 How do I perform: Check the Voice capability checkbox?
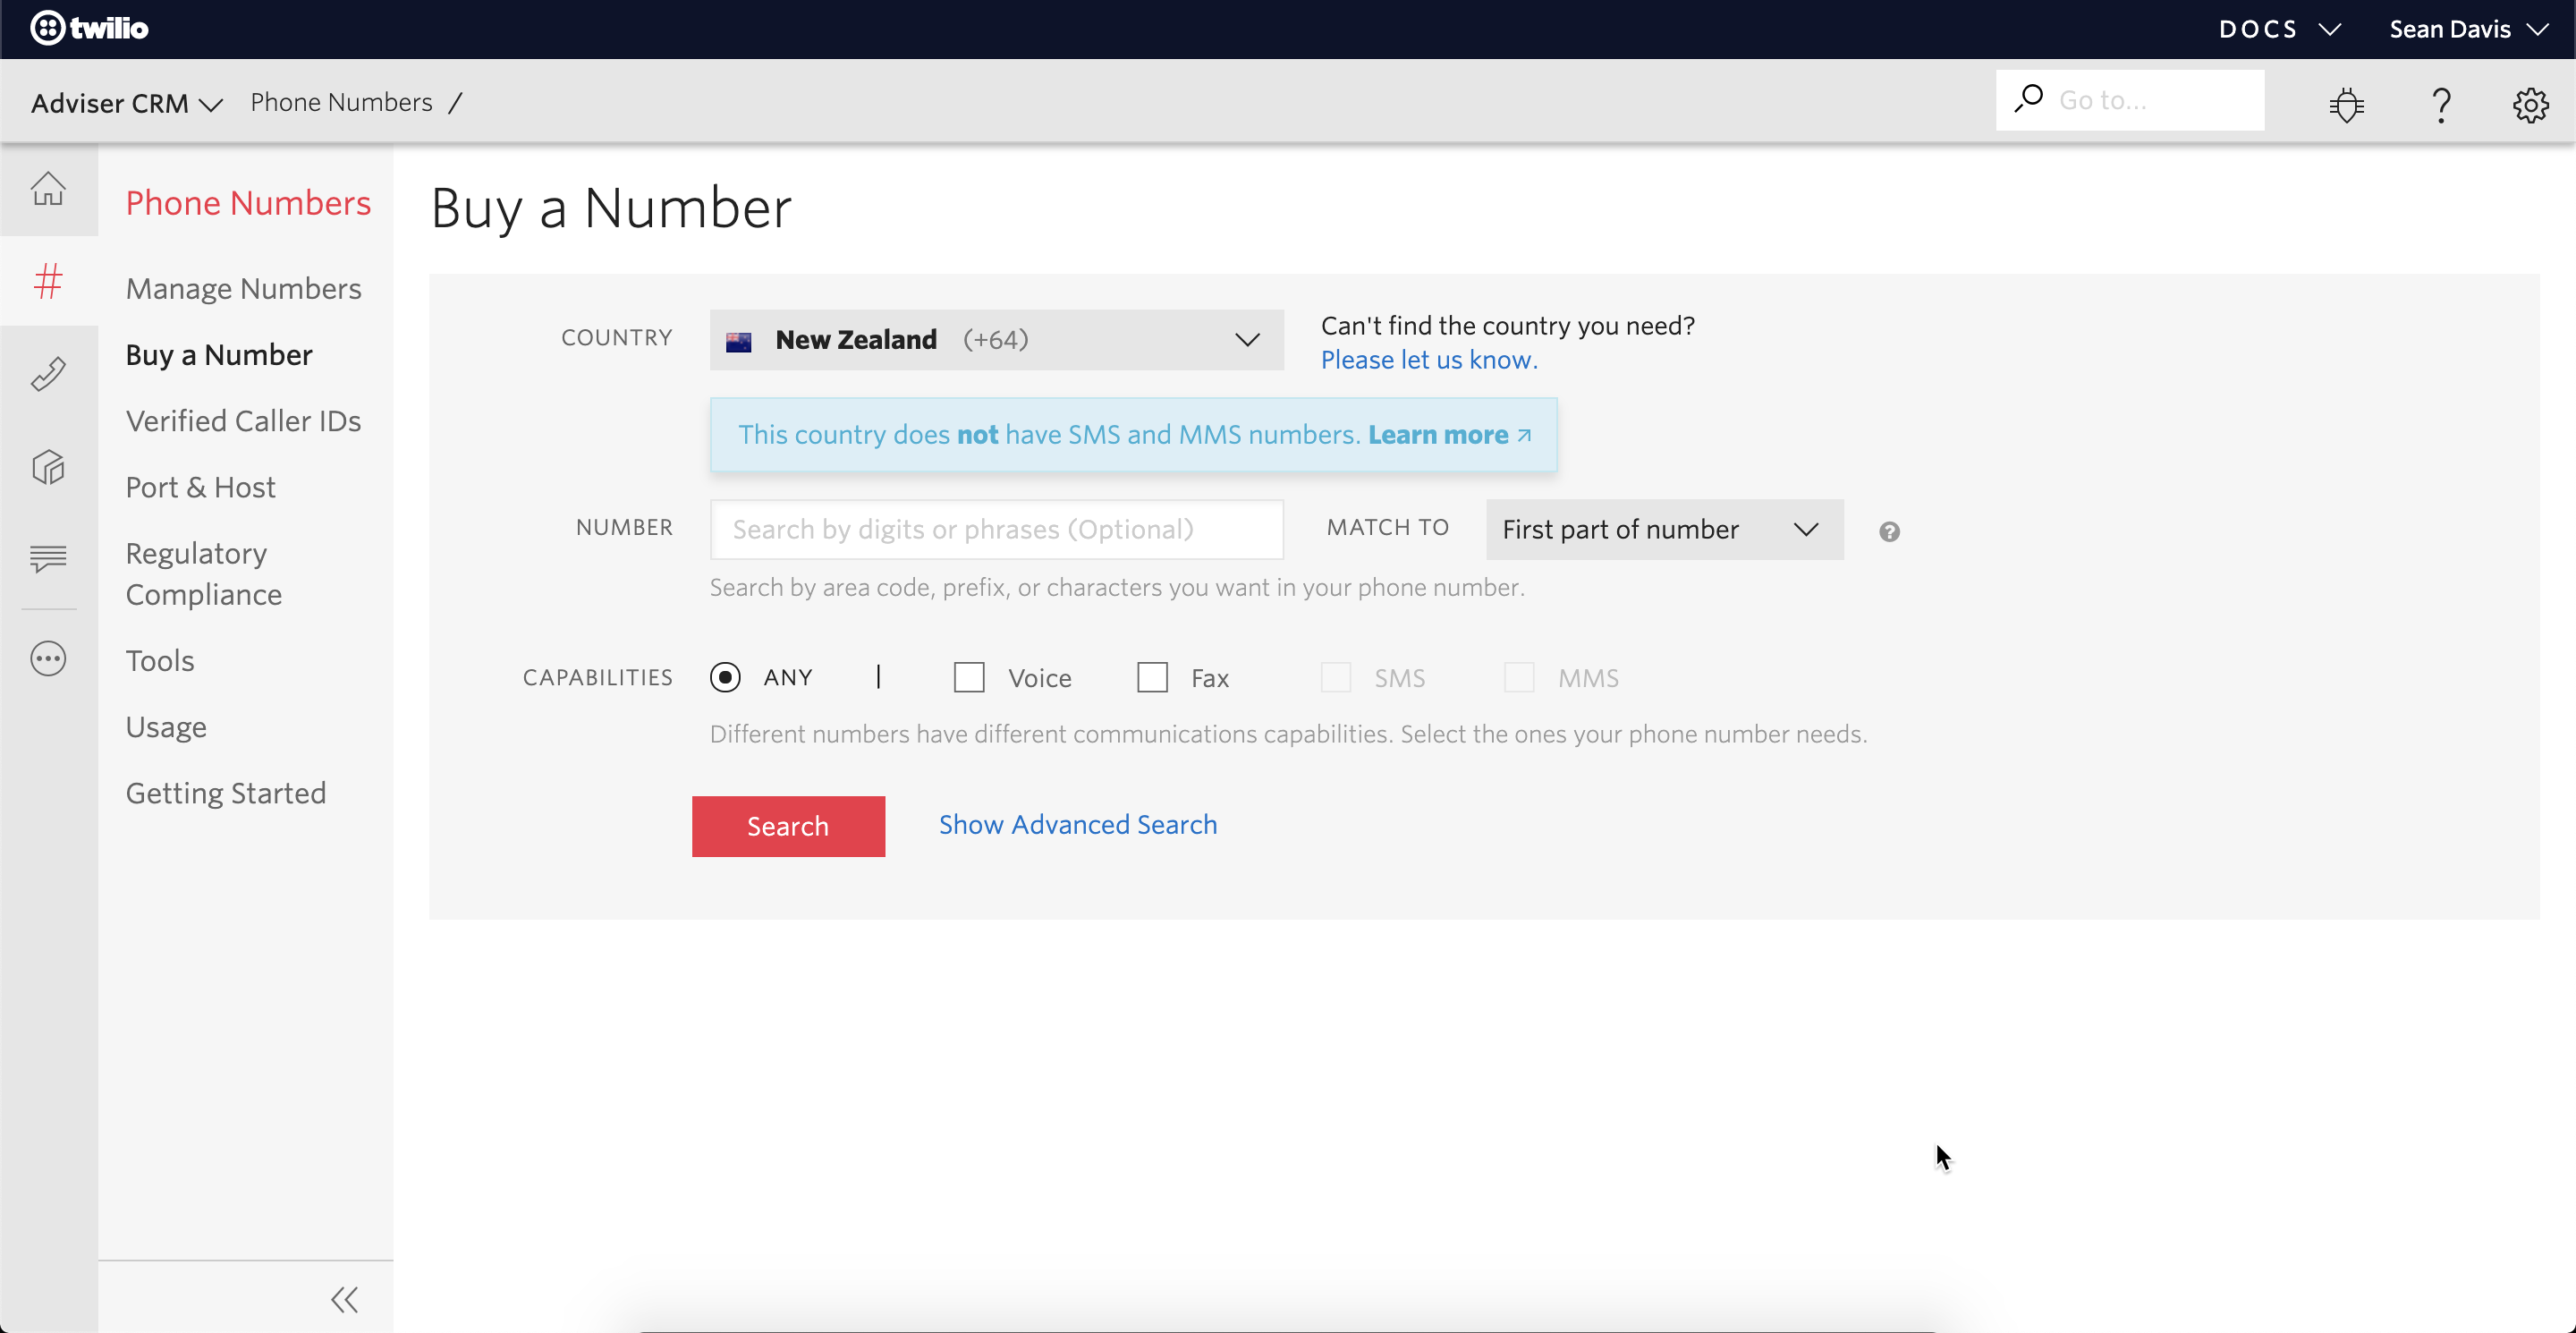click(x=969, y=677)
